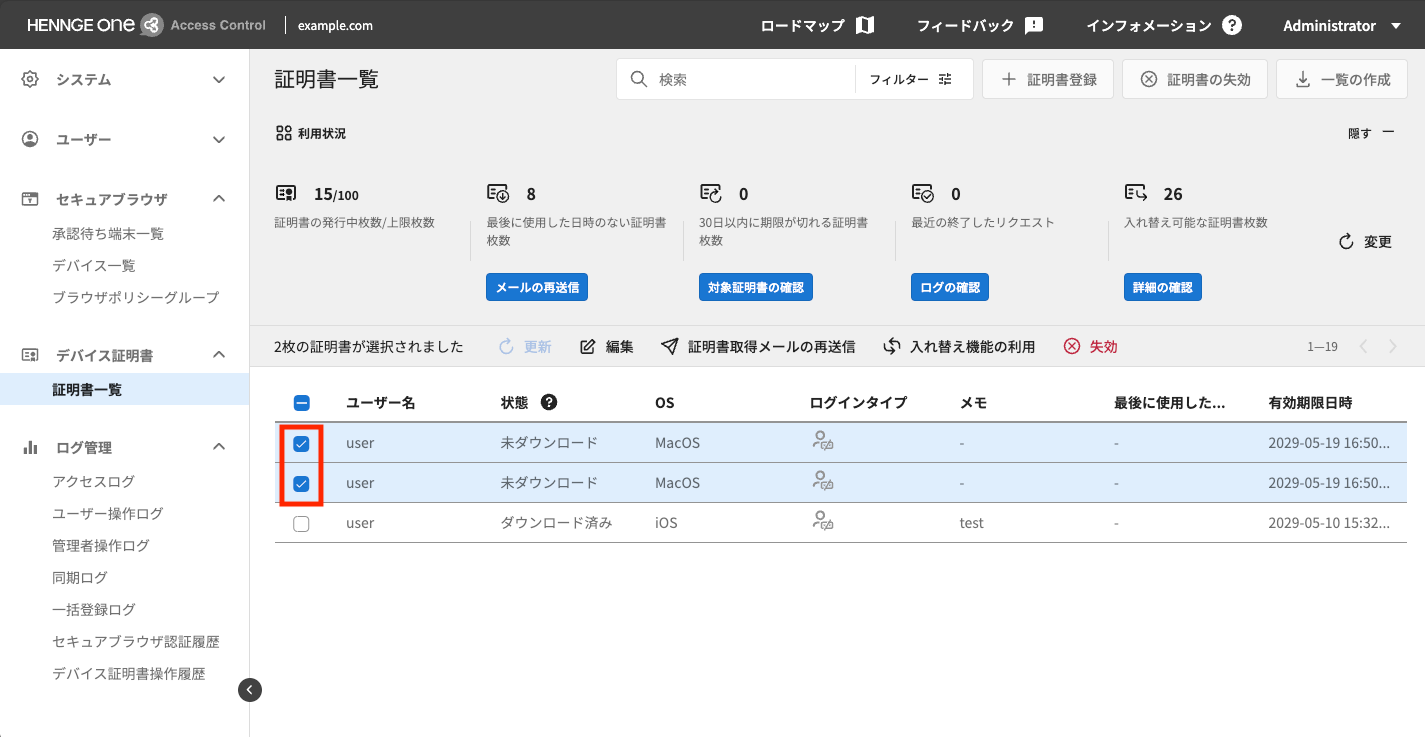Go to the next page arrow
The width and height of the screenshot is (1425, 737).
point(1394,347)
